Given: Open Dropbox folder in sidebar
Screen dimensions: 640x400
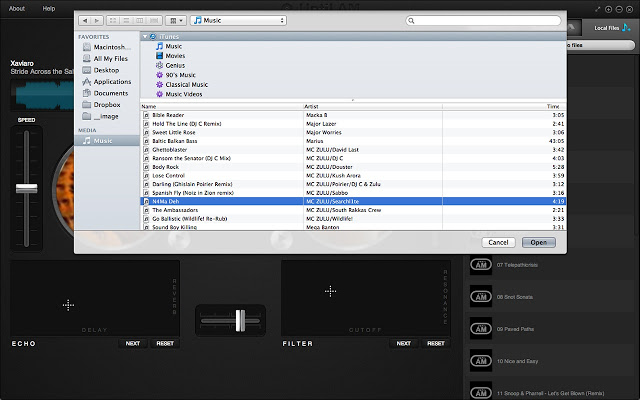Looking at the screenshot, I should (101, 105).
